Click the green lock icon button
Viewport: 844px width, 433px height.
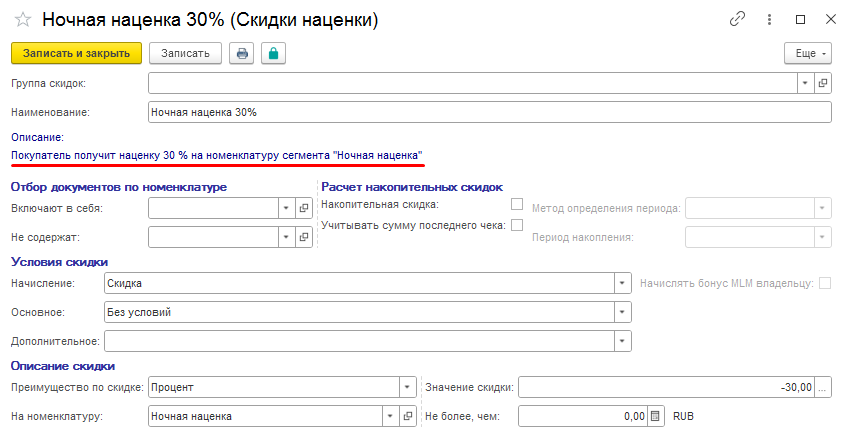coord(273,53)
